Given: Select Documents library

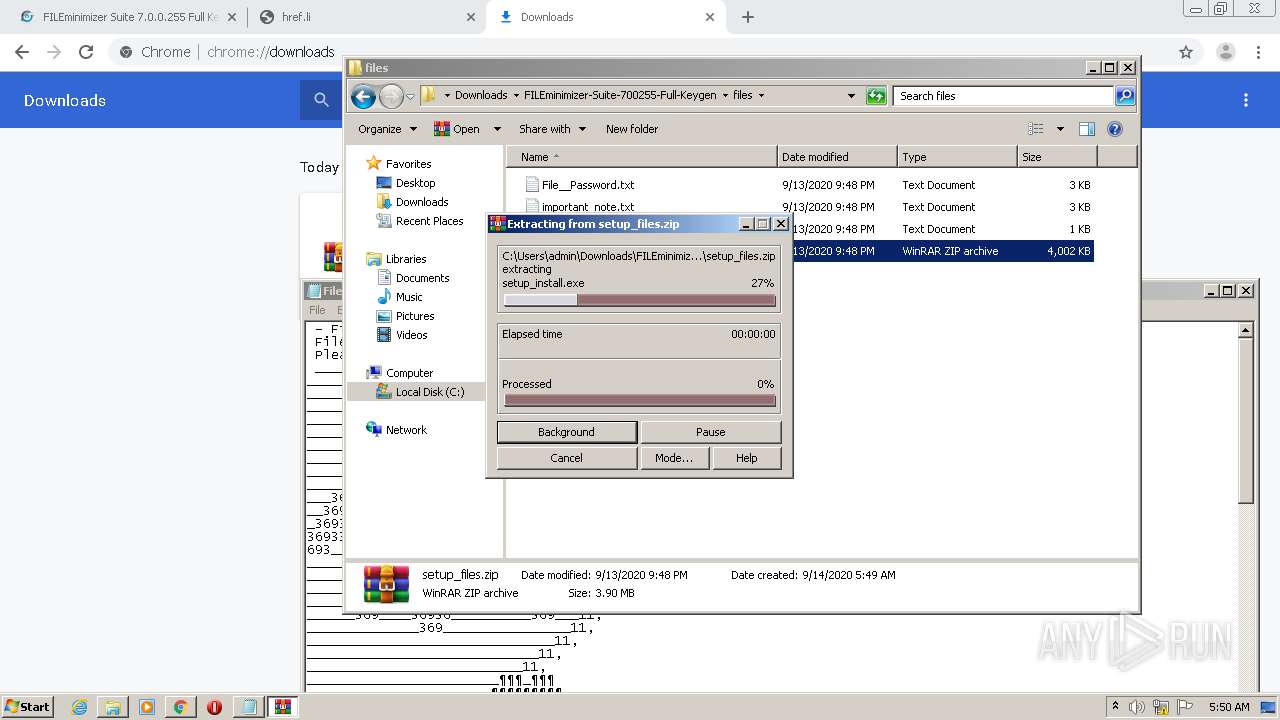Looking at the screenshot, I should [x=422, y=278].
